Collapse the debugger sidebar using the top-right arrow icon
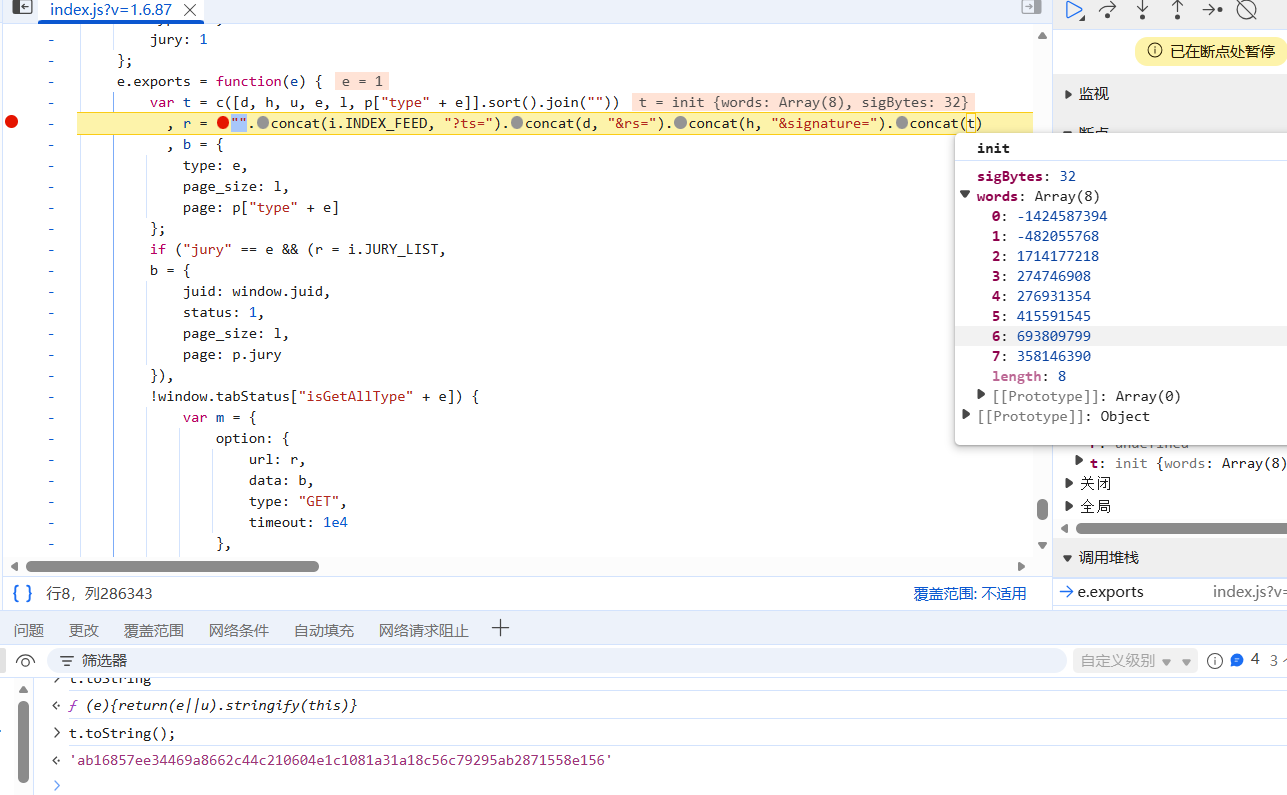The height and width of the screenshot is (795, 1287). (x=1030, y=8)
